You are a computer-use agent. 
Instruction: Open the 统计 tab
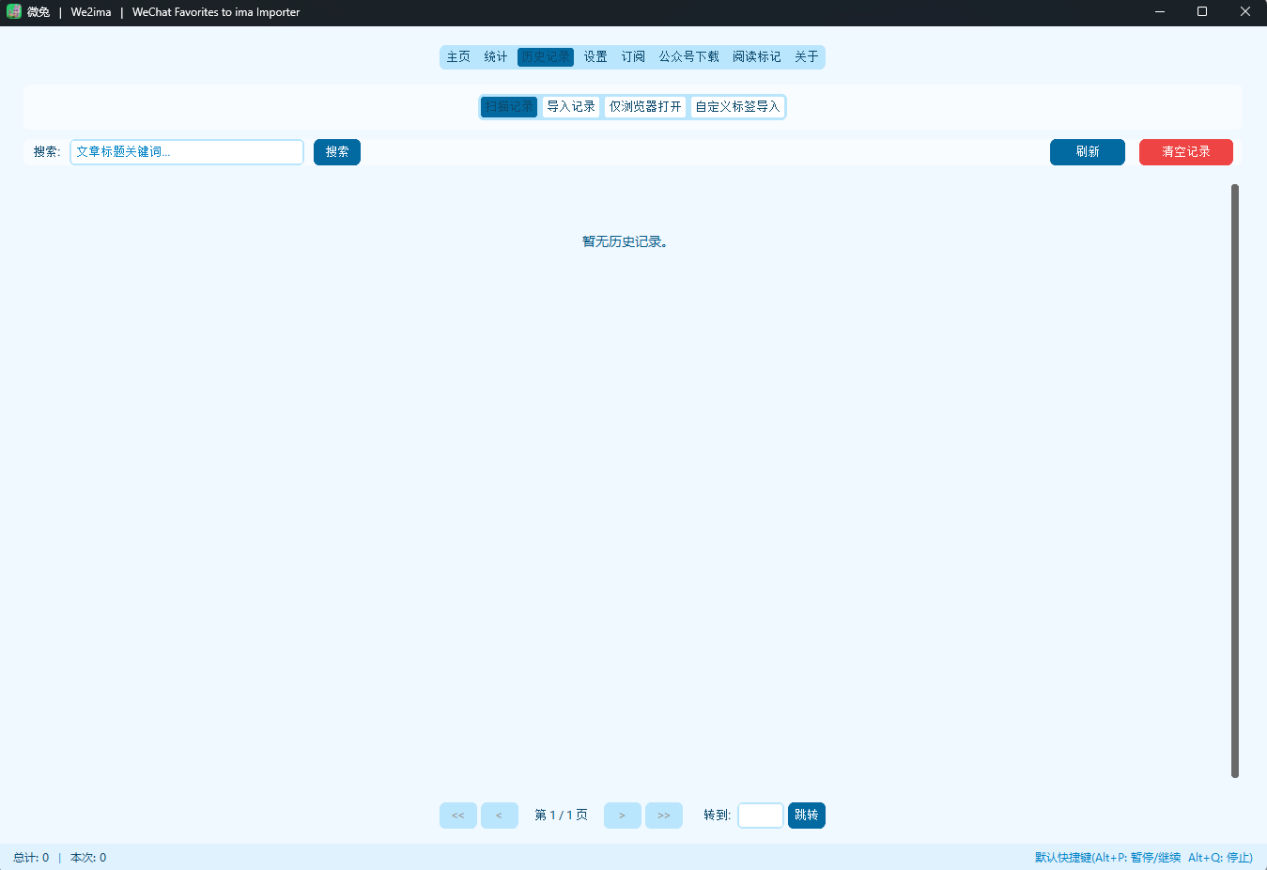point(495,57)
